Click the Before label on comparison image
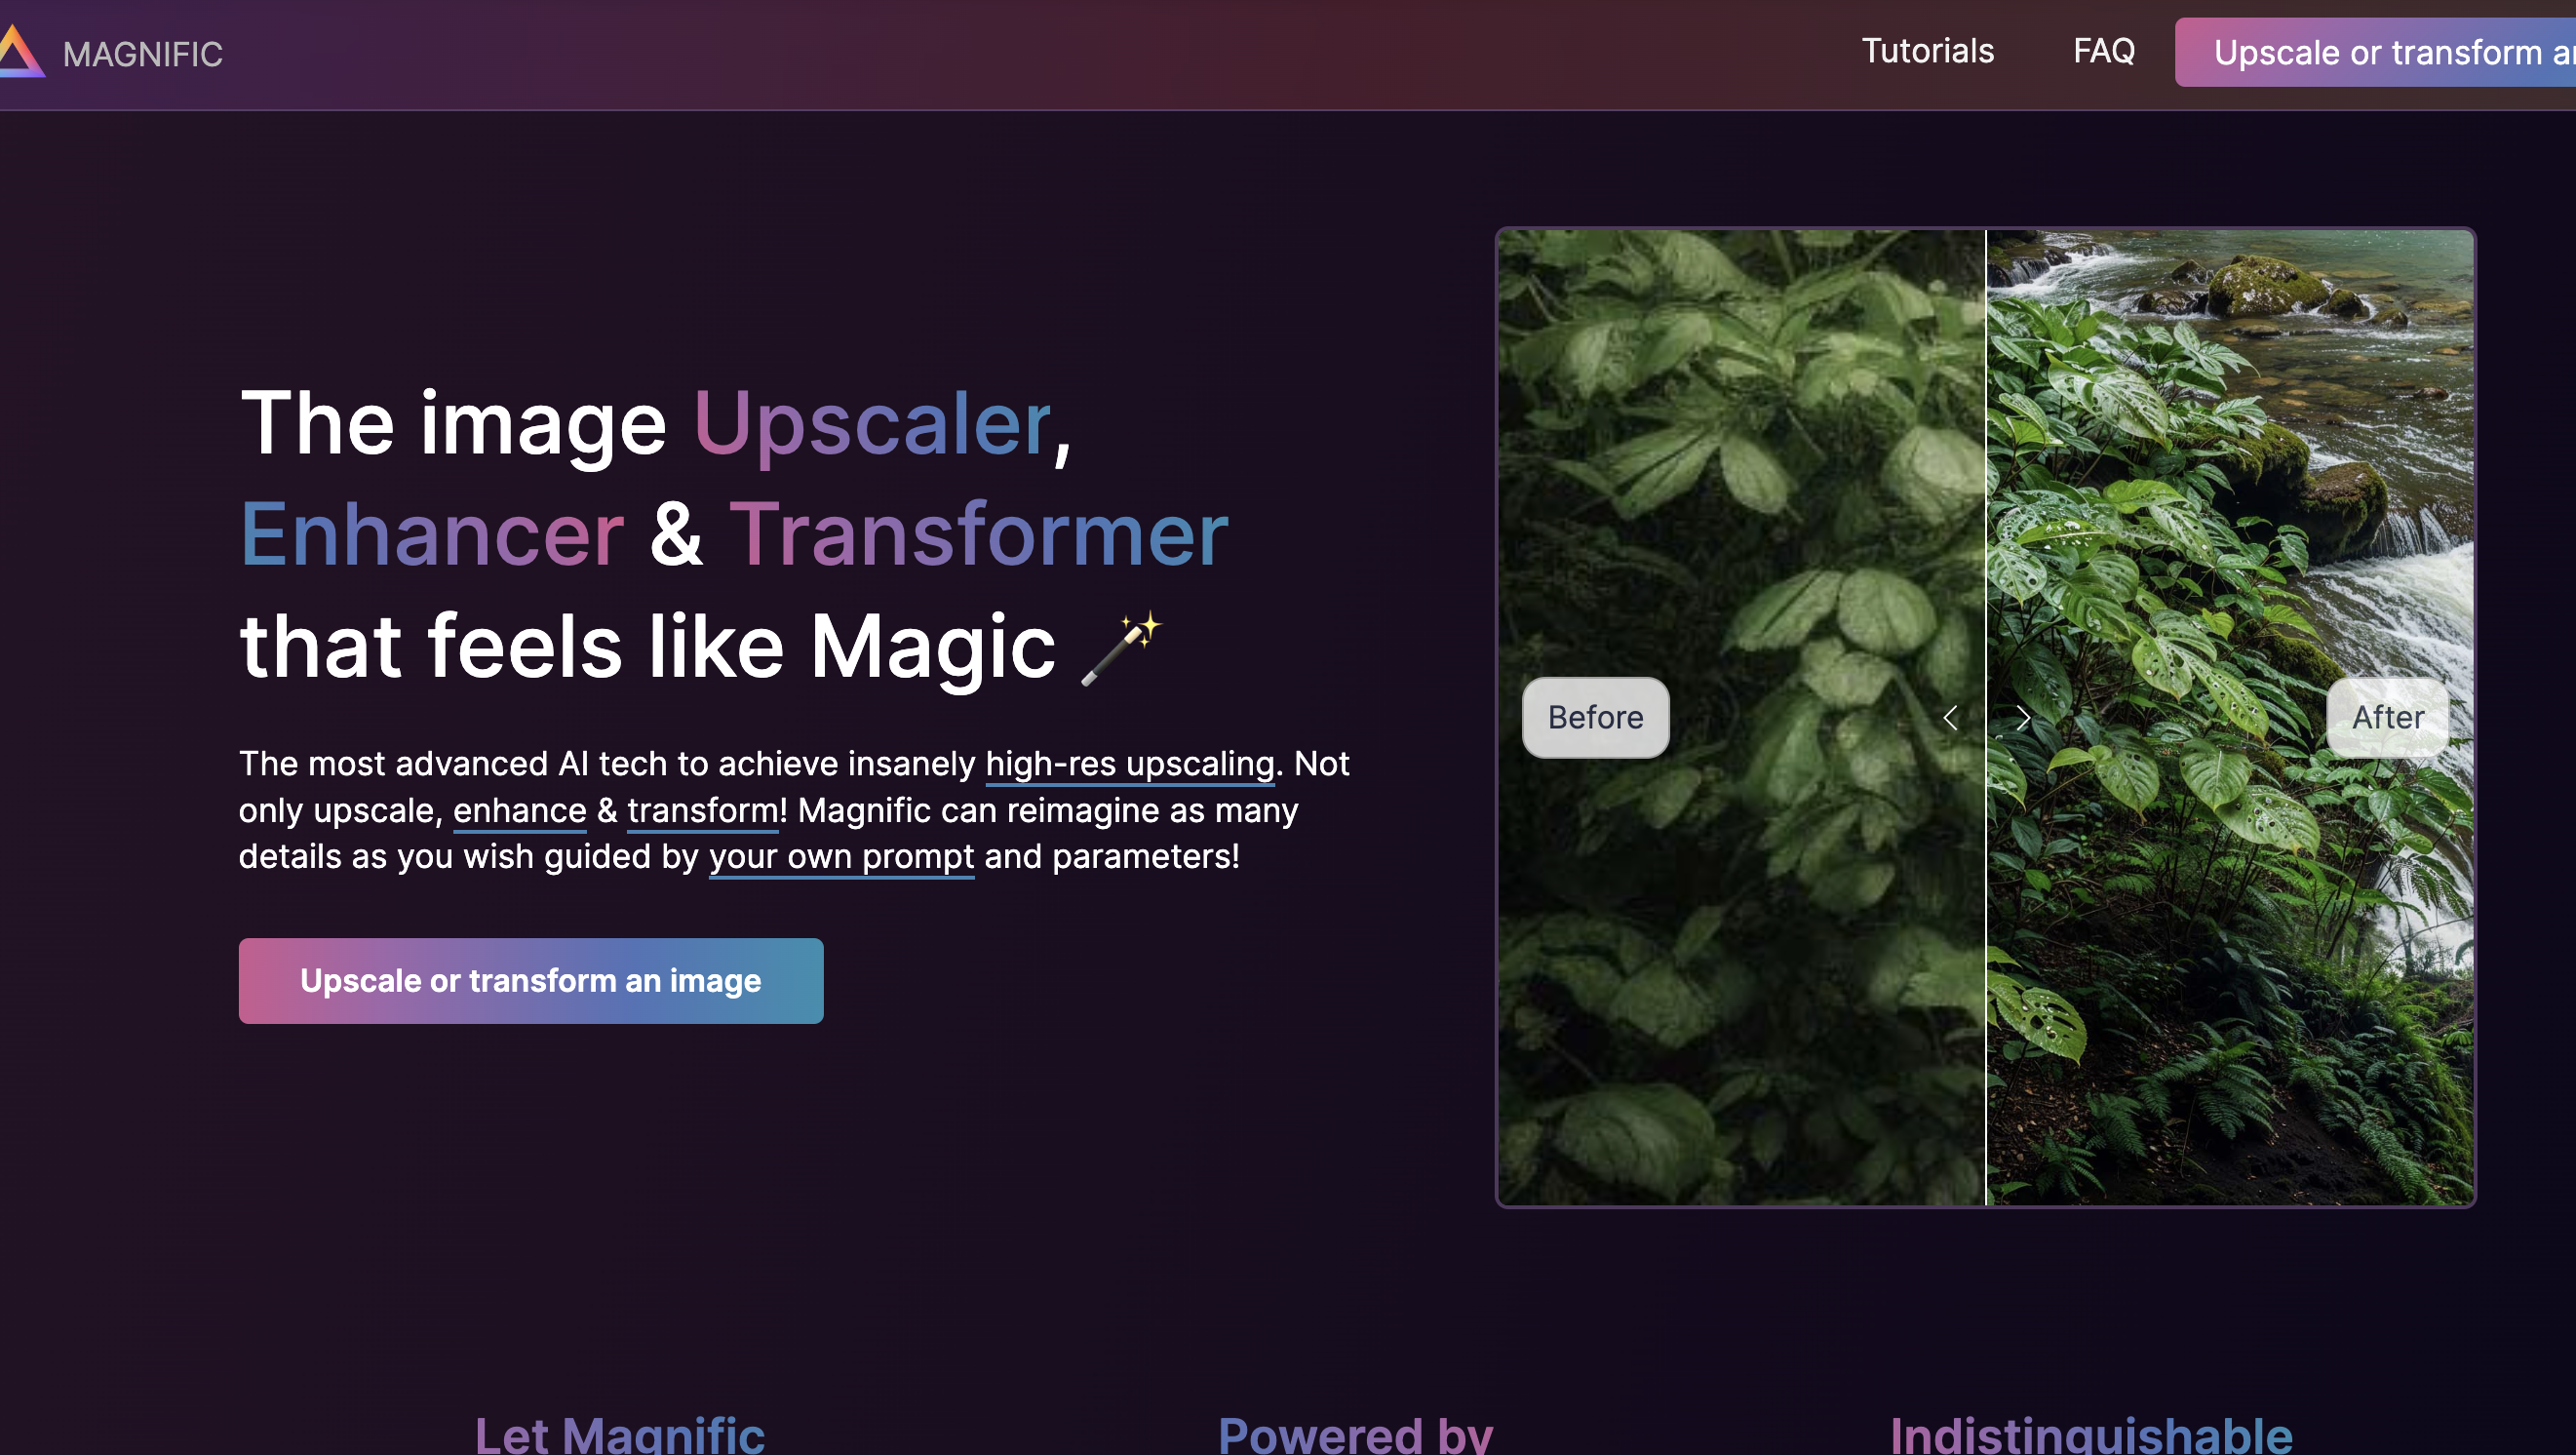Image resolution: width=2576 pixels, height=1455 pixels. click(x=1596, y=718)
